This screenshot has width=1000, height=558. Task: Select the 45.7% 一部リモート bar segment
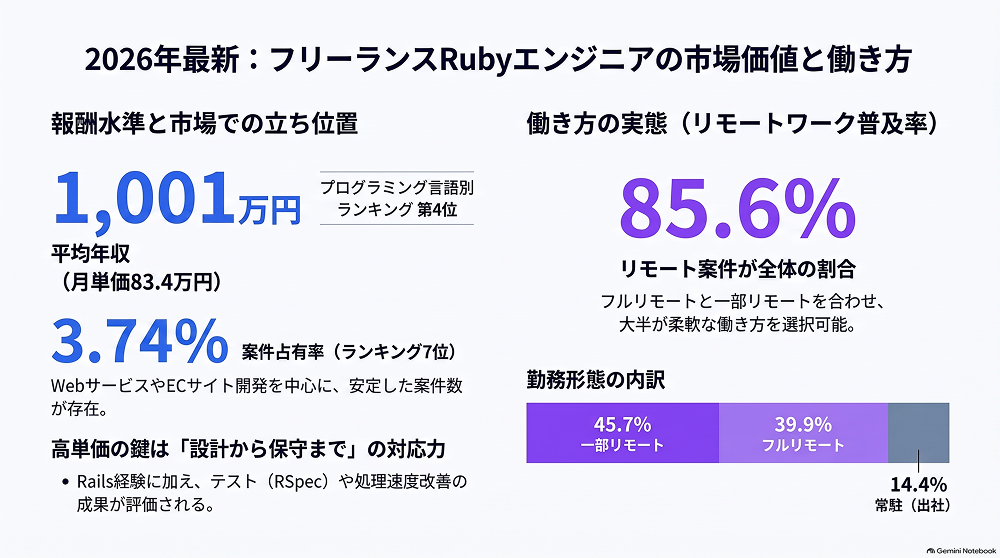point(622,433)
